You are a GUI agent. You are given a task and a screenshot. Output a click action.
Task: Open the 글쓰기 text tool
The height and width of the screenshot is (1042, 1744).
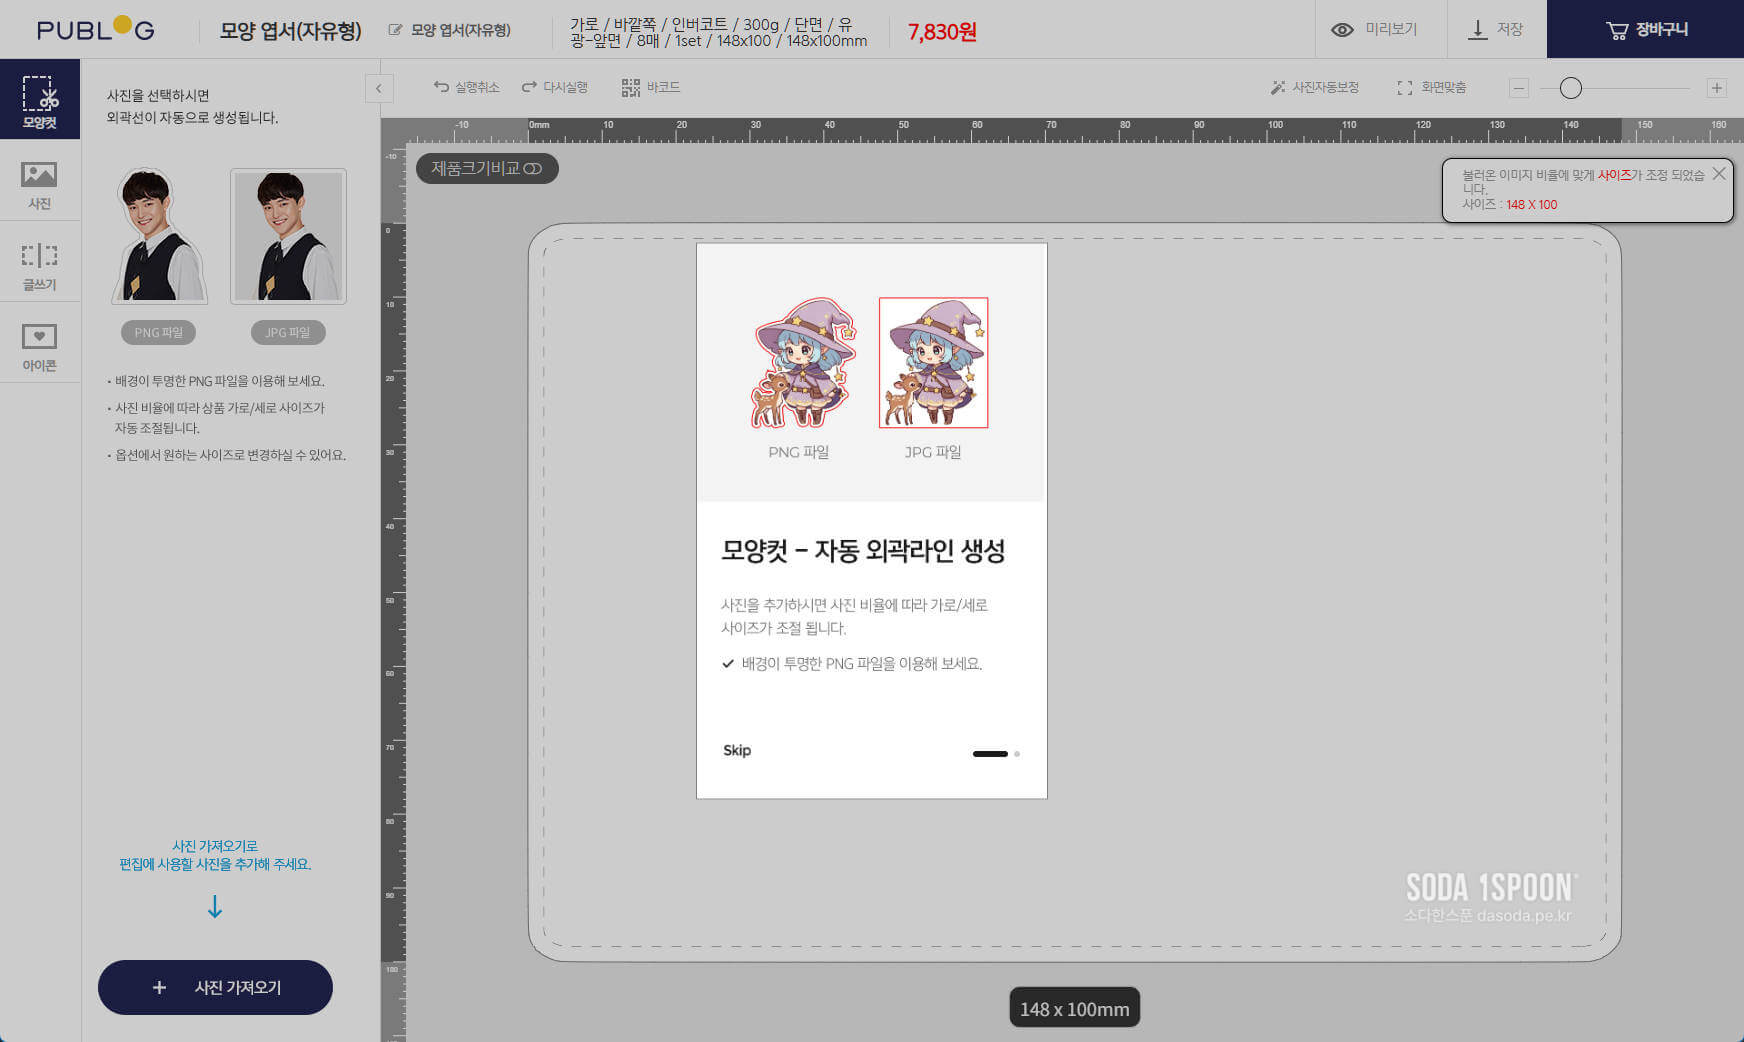pyautogui.click(x=39, y=266)
